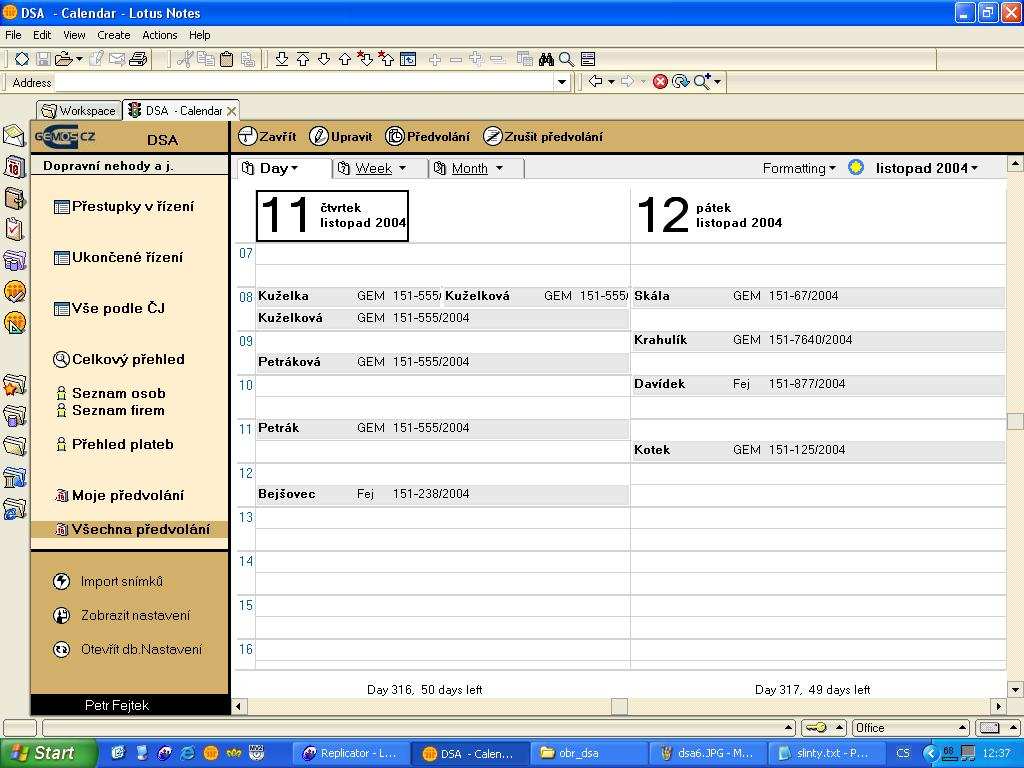This screenshot has height=768, width=1024.
Task: Click the Předvolání action button
Action: click(428, 136)
